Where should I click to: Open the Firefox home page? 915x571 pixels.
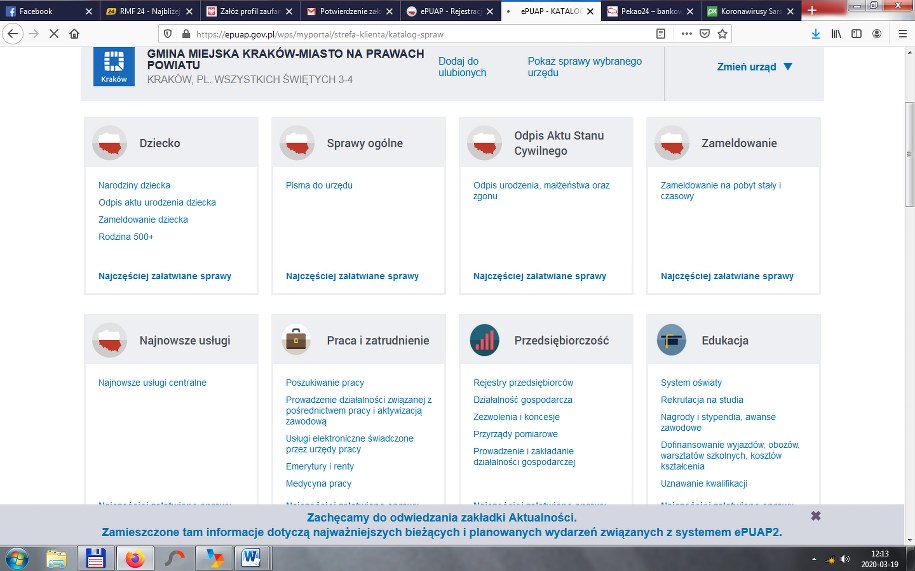click(x=74, y=34)
